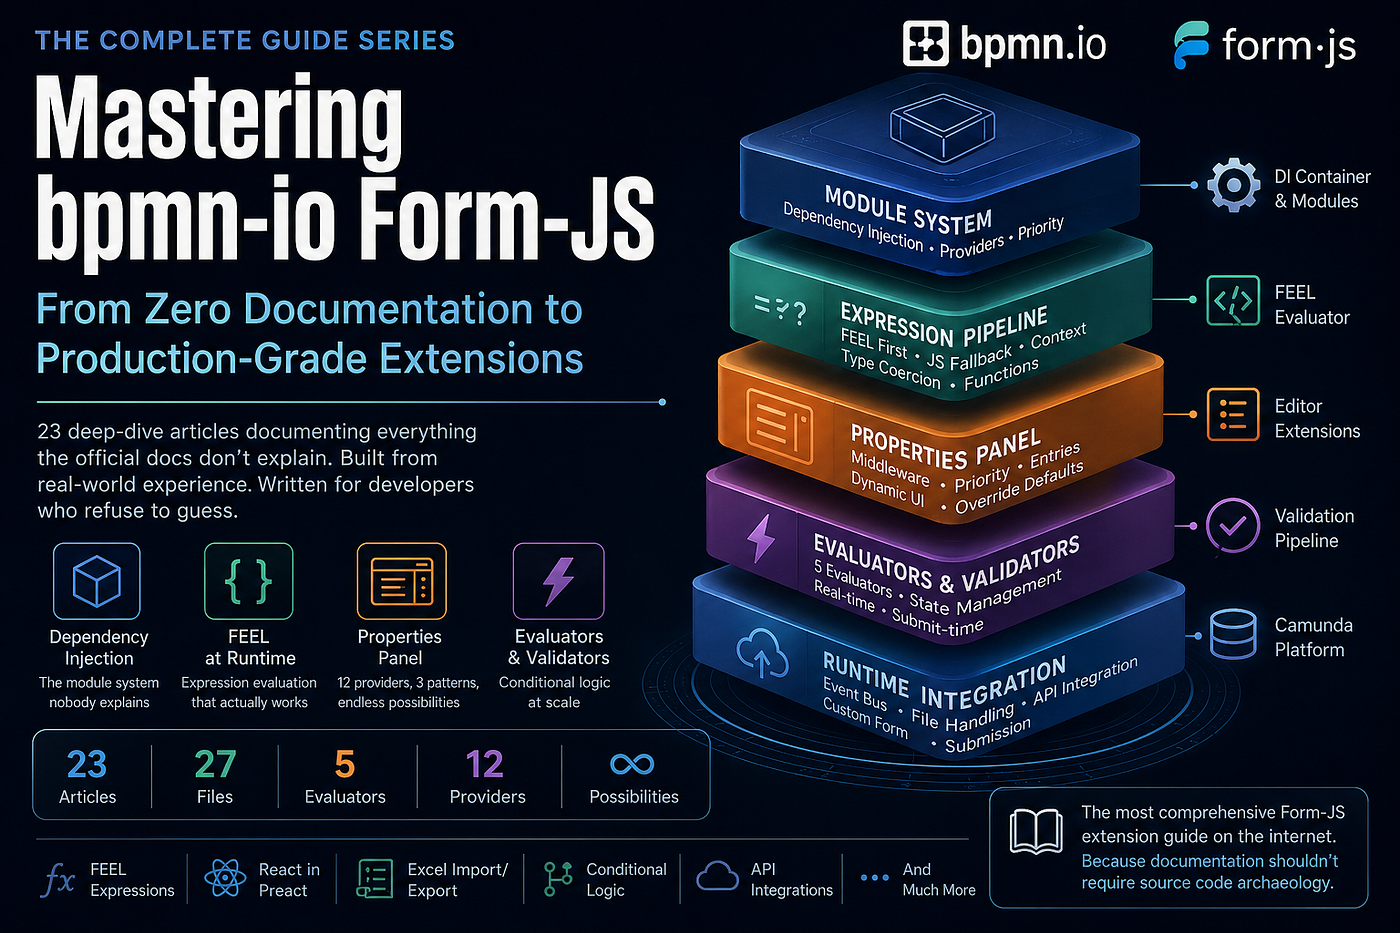Select the lightning icon above the Evaluators & Validators card
The image size is (1400, 933).
[x=558, y=581]
